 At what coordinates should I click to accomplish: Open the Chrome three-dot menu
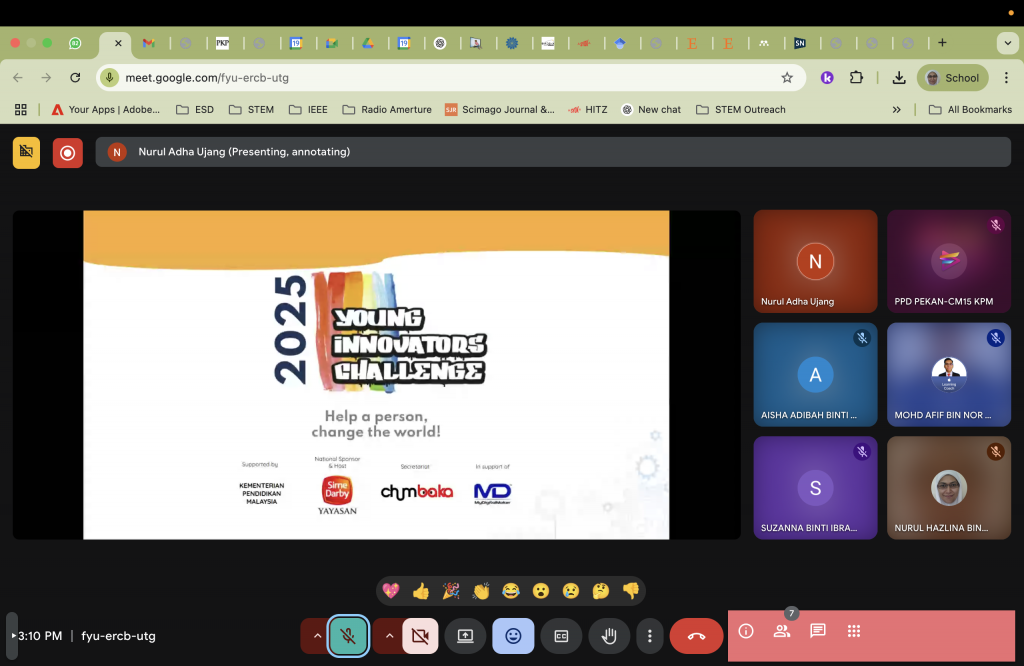tap(1006, 78)
